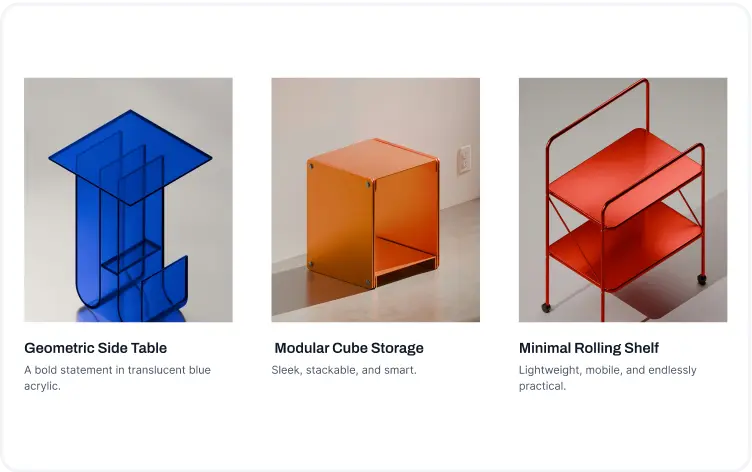Click the Modular Cube Storage title

(349, 348)
